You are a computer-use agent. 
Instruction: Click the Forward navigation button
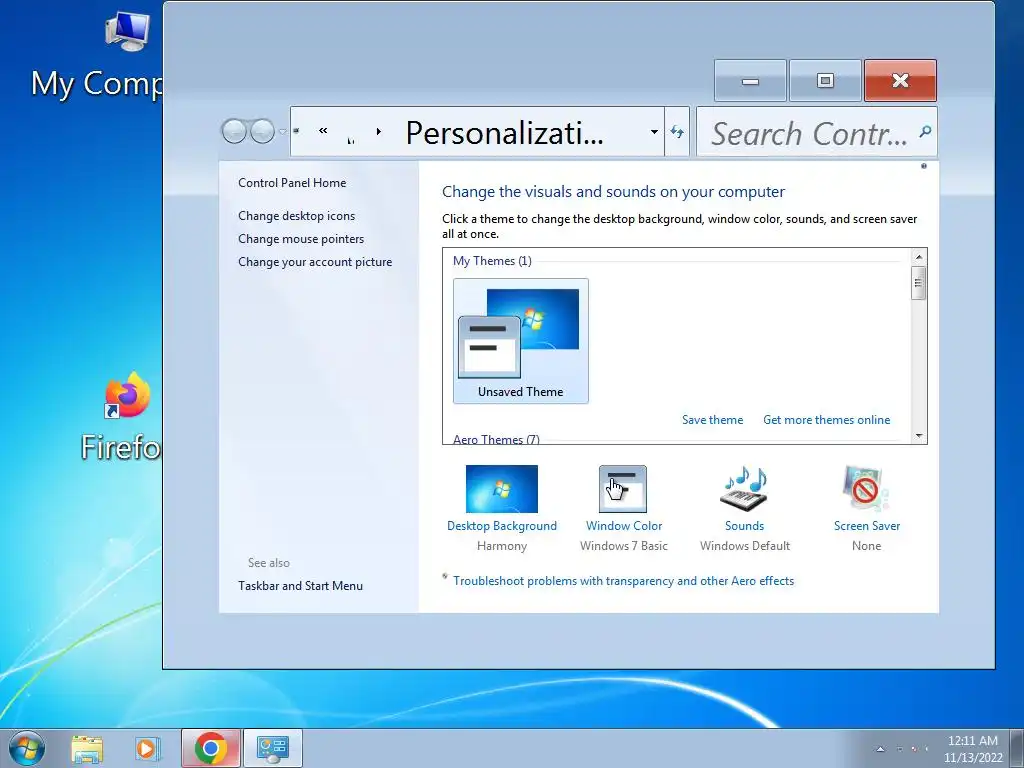tap(263, 131)
